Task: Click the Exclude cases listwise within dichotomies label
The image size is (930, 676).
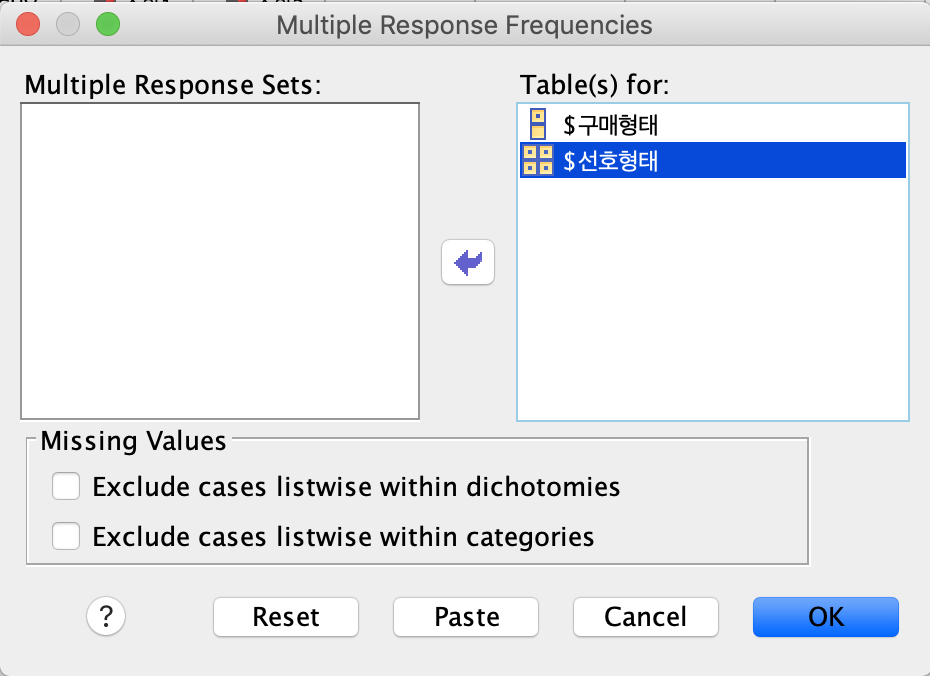Action: point(356,487)
